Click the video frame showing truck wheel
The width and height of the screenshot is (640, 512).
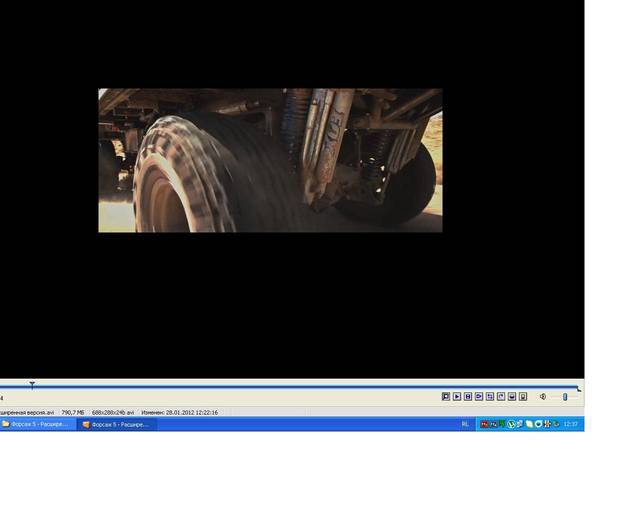point(270,160)
